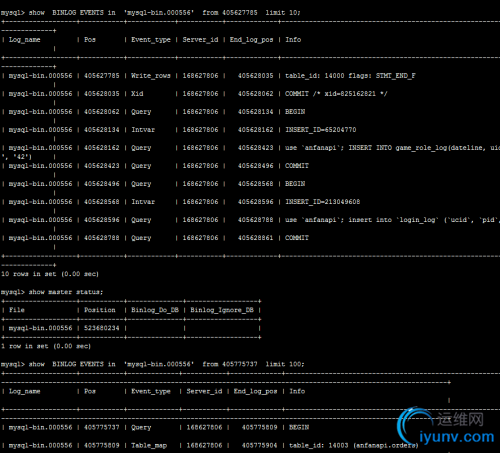Select 405628496 in the Pos column

[x=102, y=184]
